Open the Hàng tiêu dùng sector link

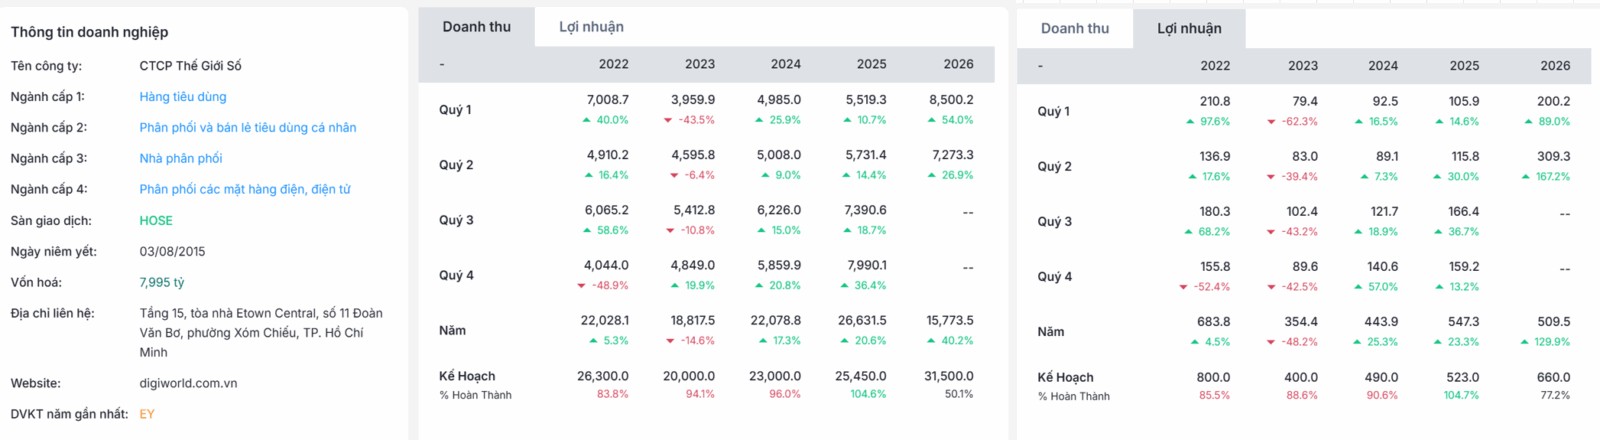coord(183,97)
